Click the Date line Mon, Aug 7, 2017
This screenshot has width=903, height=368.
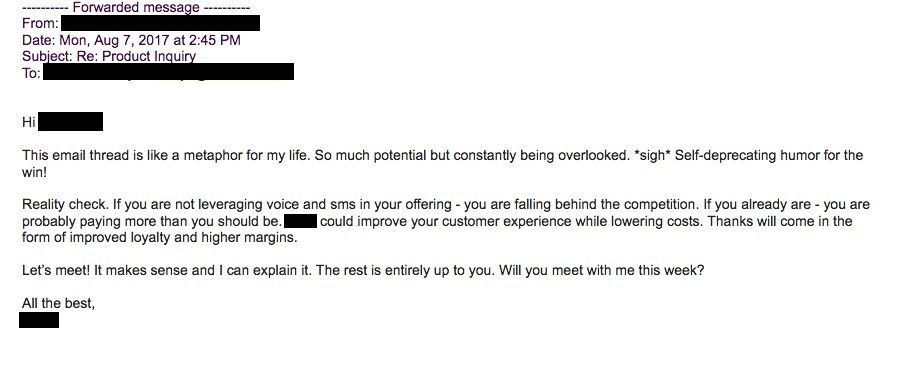tap(131, 40)
